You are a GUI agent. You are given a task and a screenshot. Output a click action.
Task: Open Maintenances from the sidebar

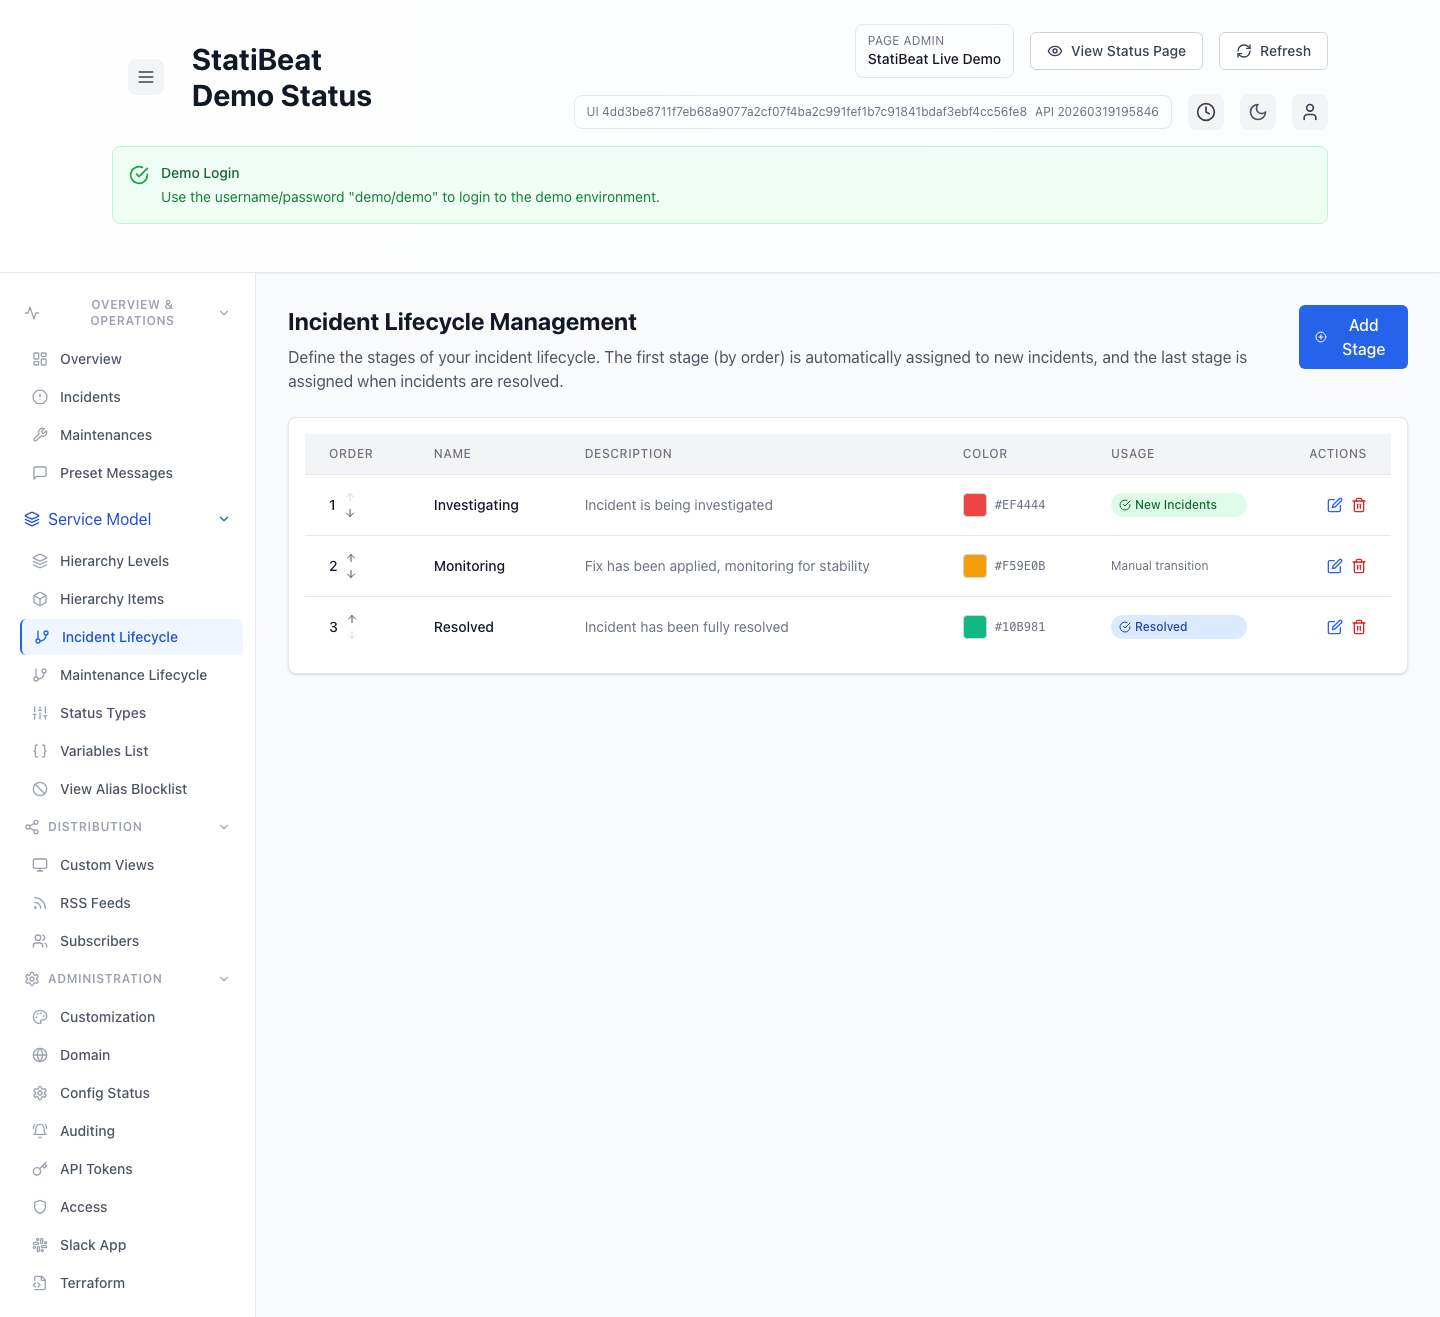point(105,435)
